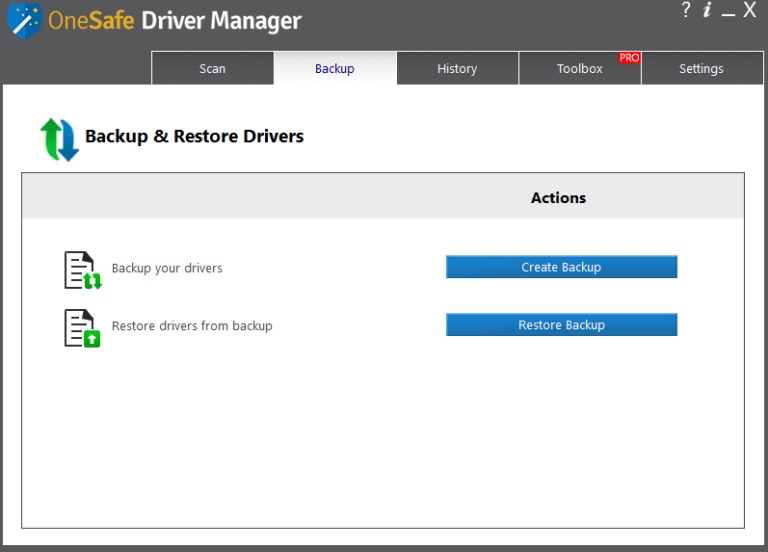The image size is (768, 552).
Task: Switch to the History tab
Action: pyautogui.click(x=457, y=68)
